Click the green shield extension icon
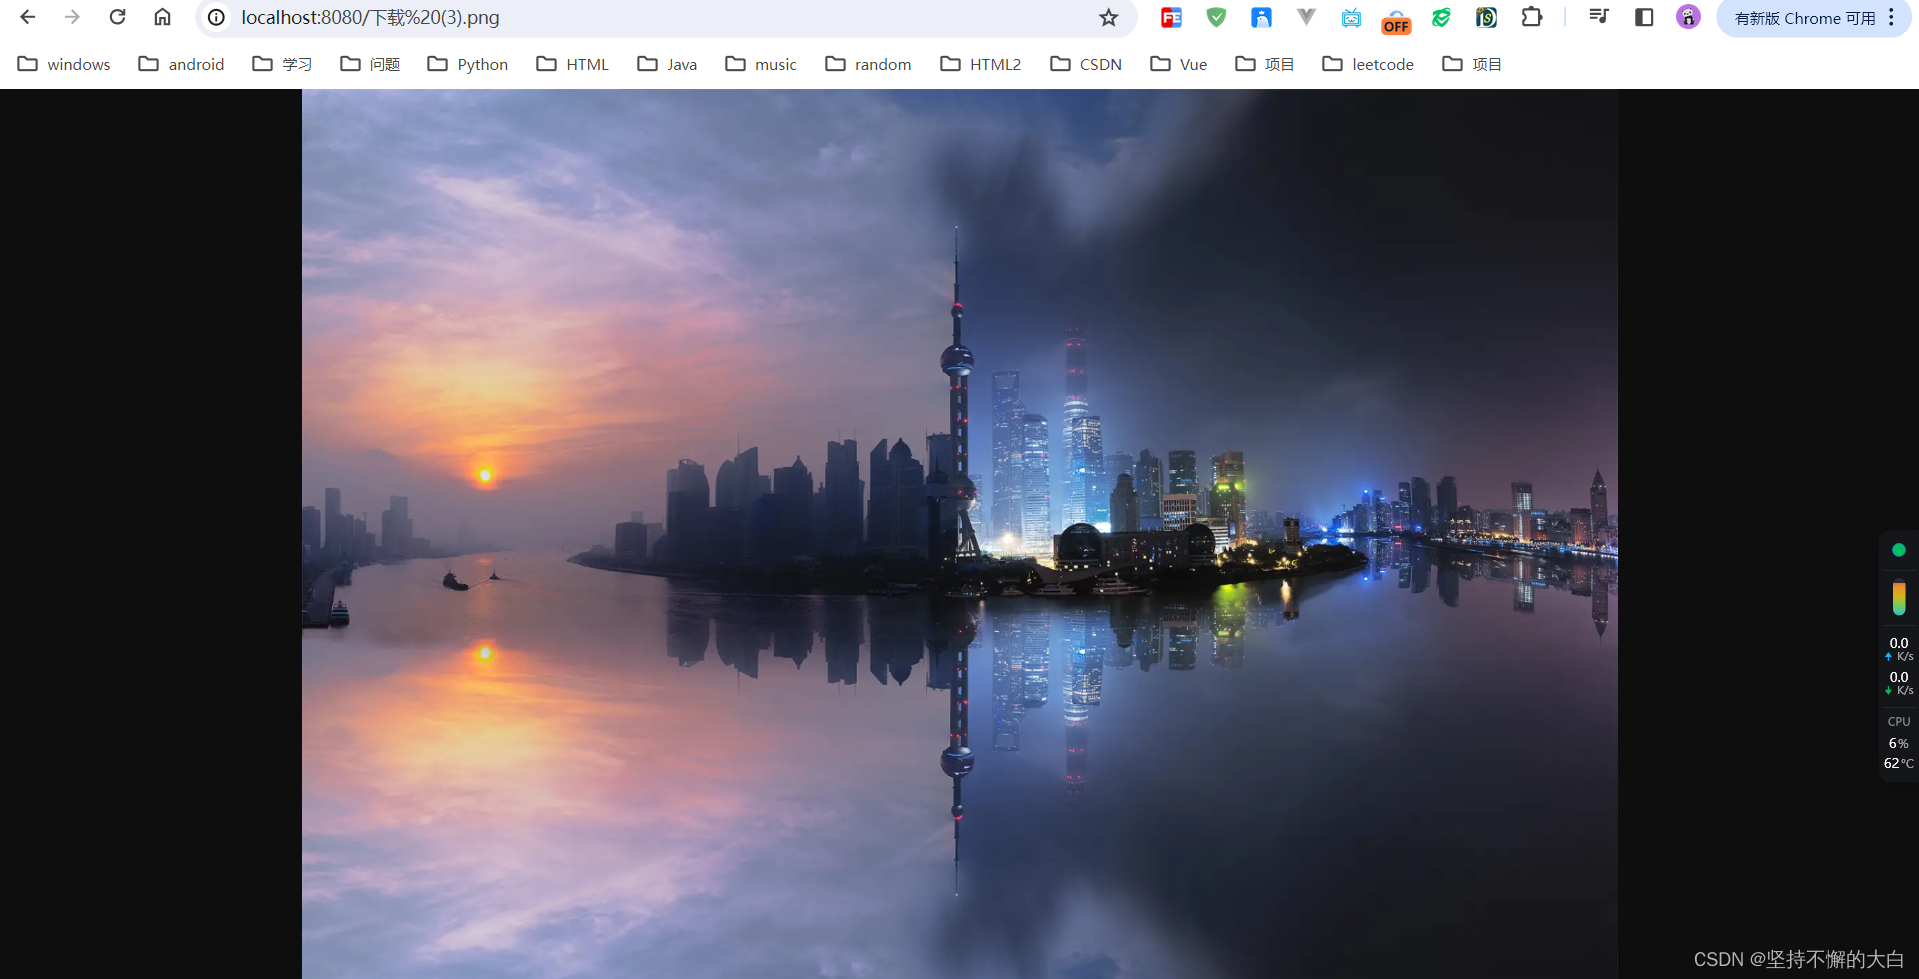 pyautogui.click(x=1216, y=17)
